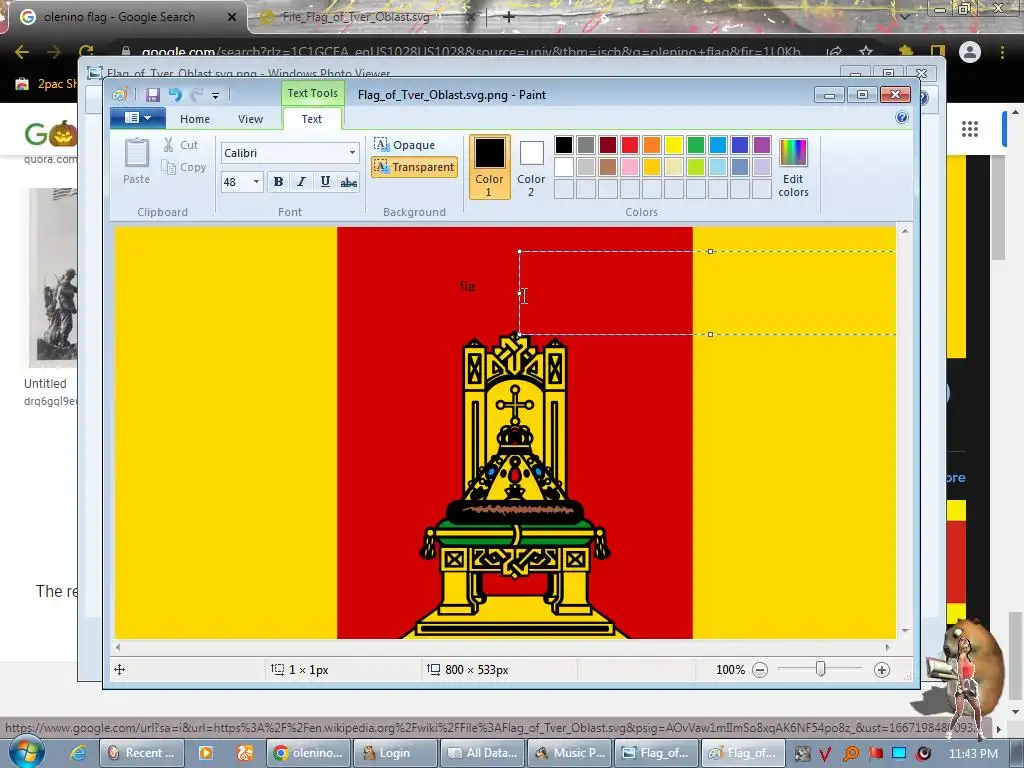
Task: Open the Google apps grid icon
Action: click(970, 129)
